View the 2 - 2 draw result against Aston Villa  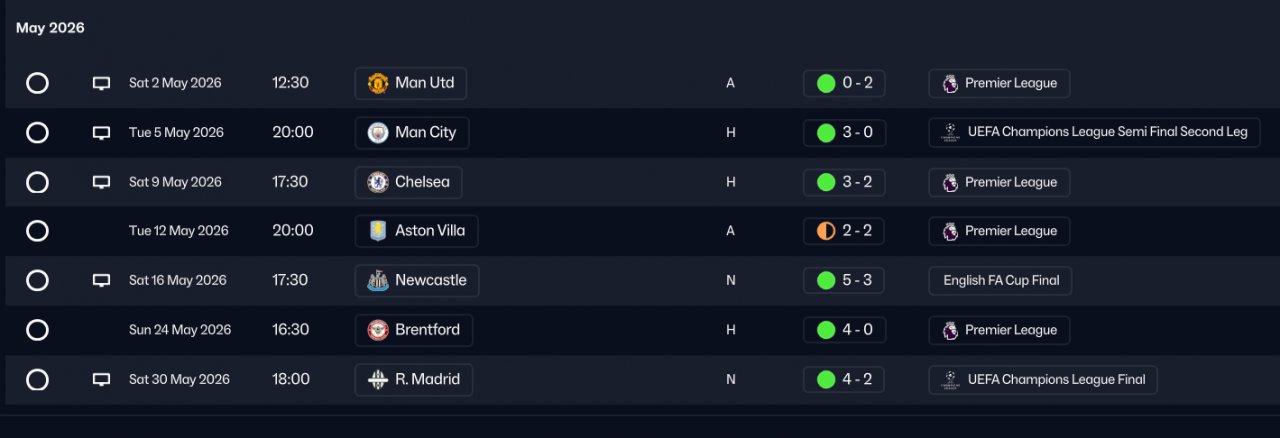click(x=844, y=231)
